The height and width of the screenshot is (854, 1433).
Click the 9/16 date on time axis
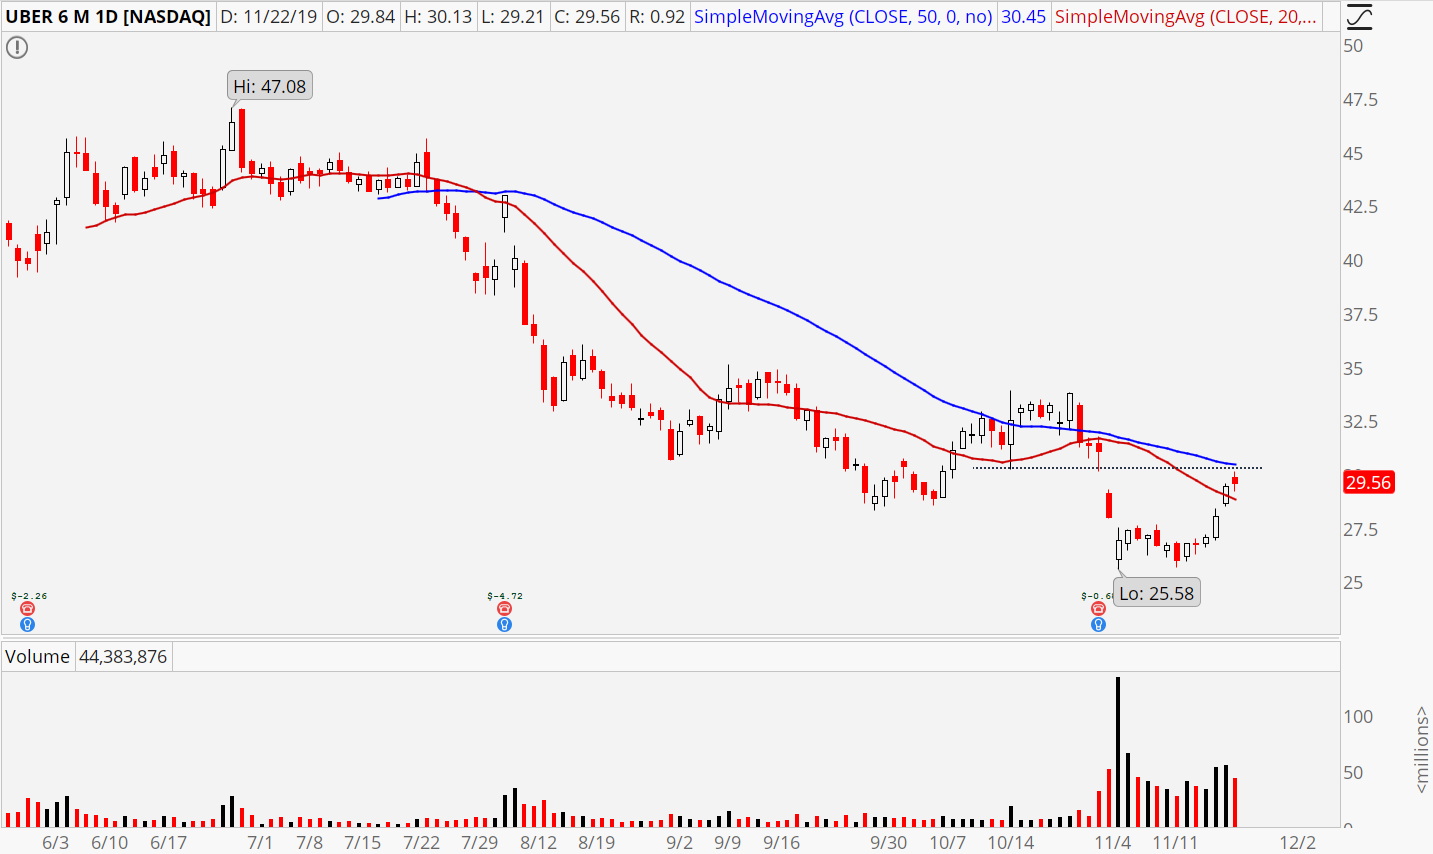[x=781, y=842]
